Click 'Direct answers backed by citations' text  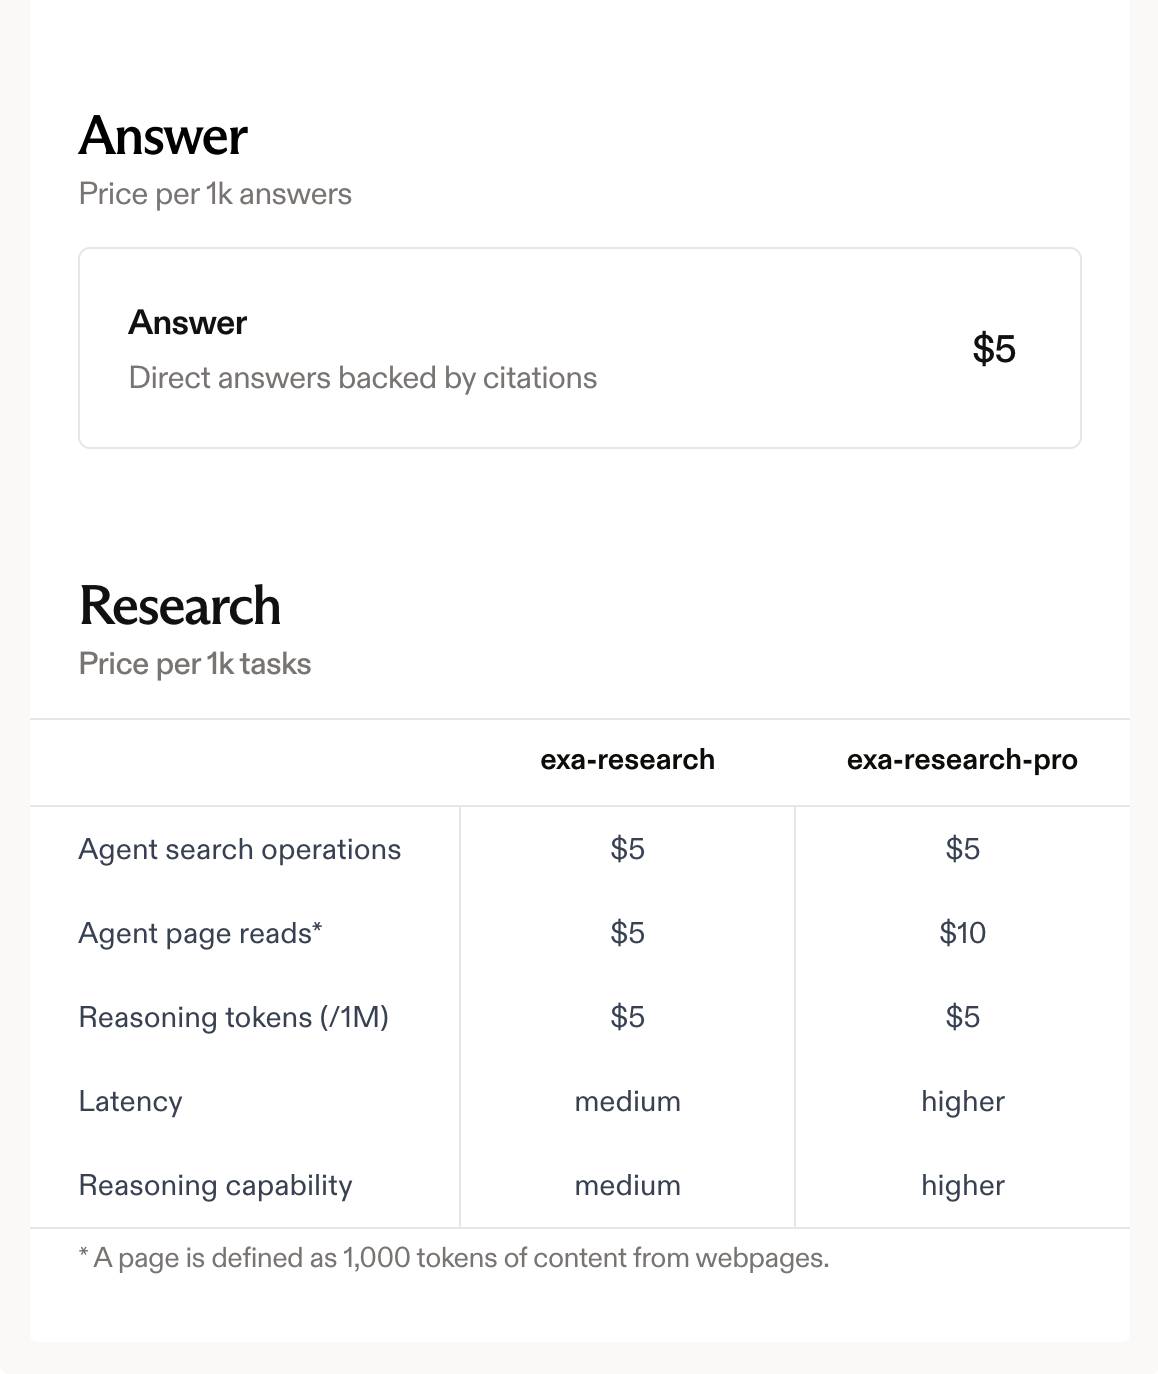coord(362,378)
